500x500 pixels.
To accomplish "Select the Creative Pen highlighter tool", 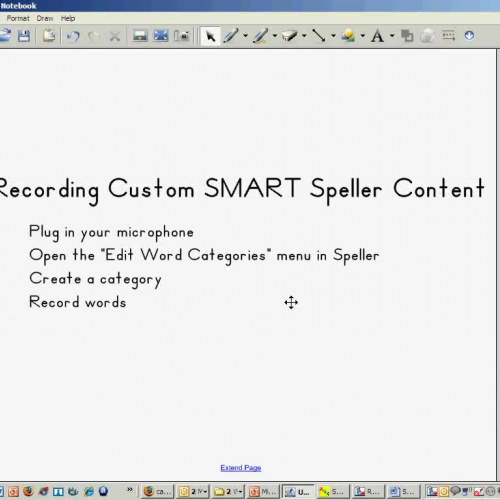I will pyautogui.click(x=260, y=36).
